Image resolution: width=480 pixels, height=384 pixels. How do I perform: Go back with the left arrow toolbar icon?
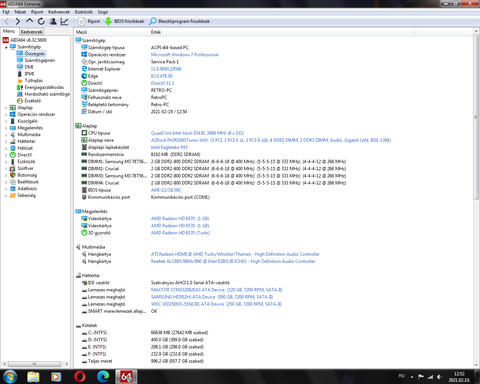[x=6, y=21]
